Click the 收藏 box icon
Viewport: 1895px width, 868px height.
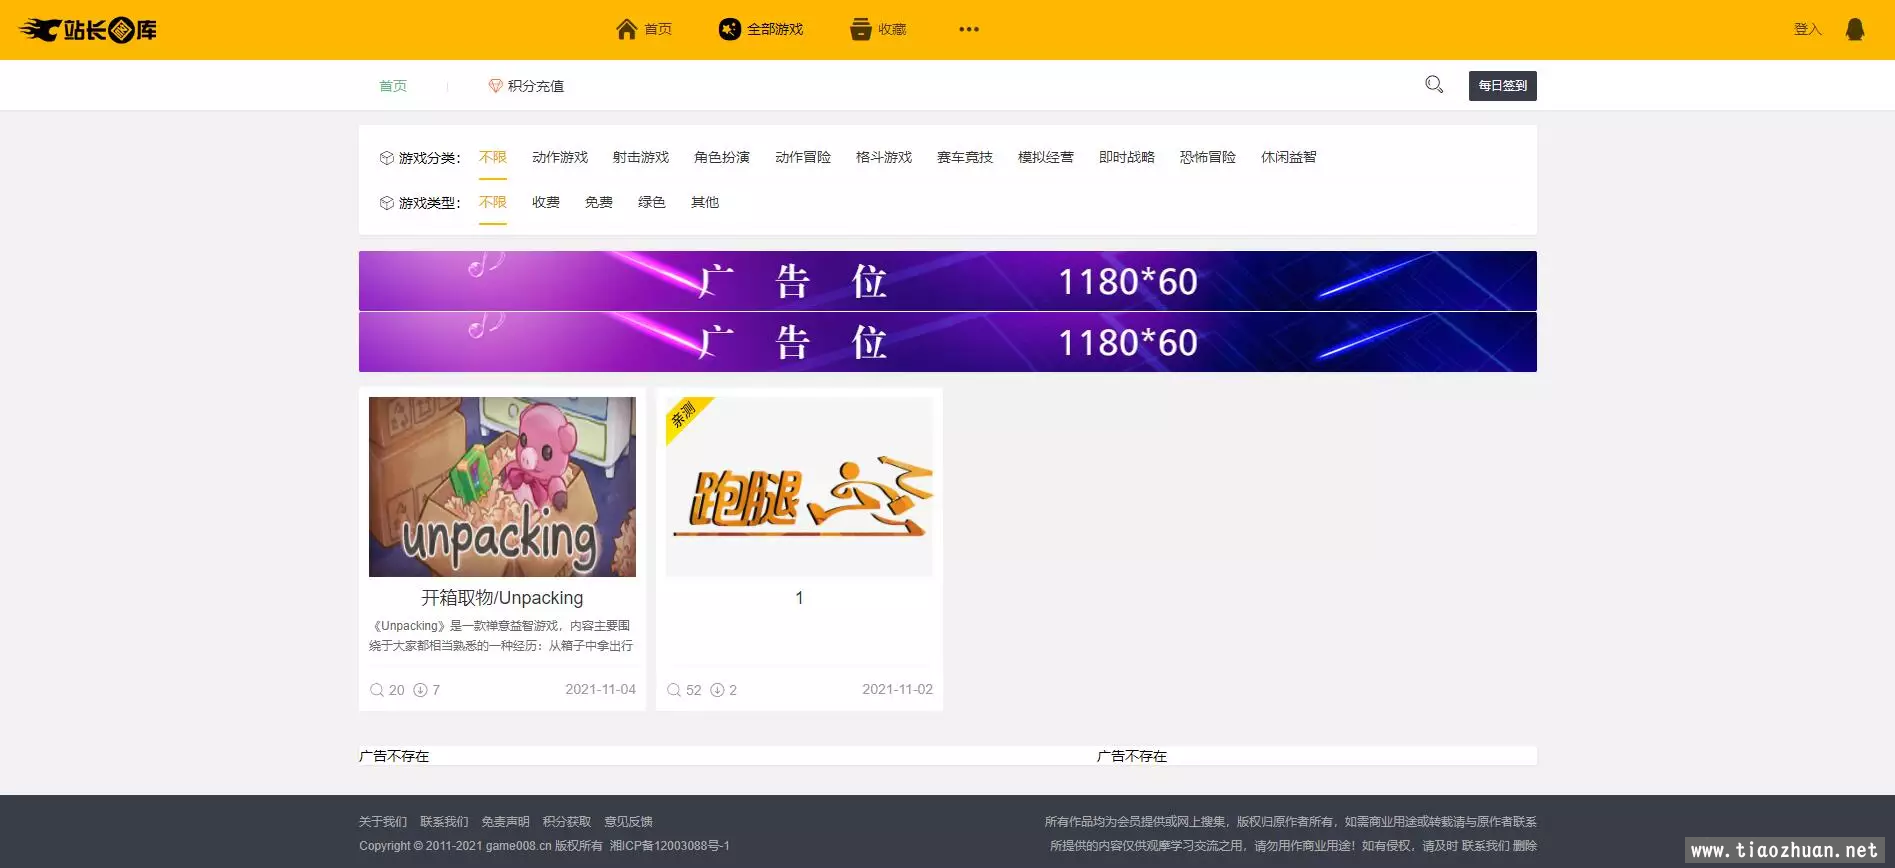[860, 29]
